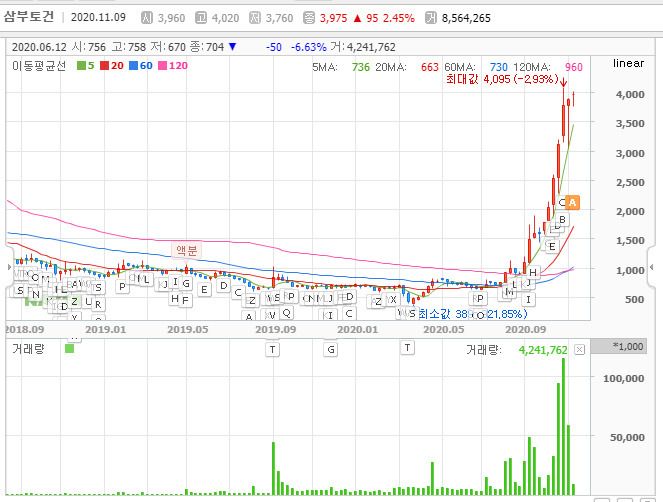Click the 20MA value 663
The height and width of the screenshot is (502, 663).
(430, 67)
